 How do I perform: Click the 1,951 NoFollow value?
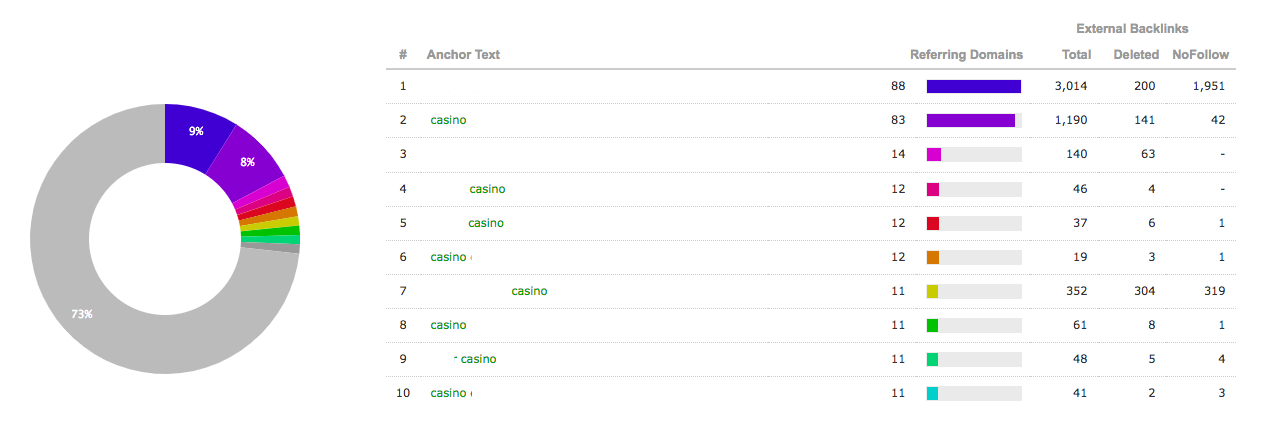(1209, 86)
